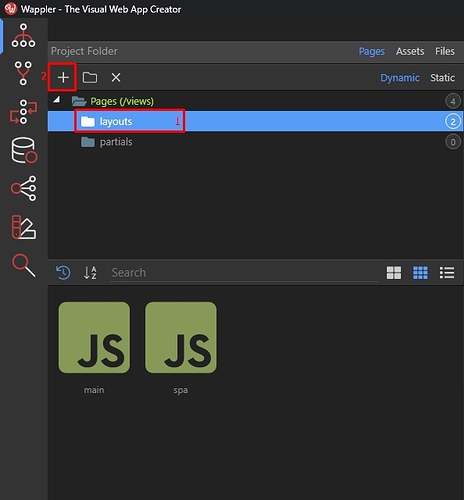Viewport: 464px width, 500px height.
Task: Click the search input field
Action: [244, 273]
